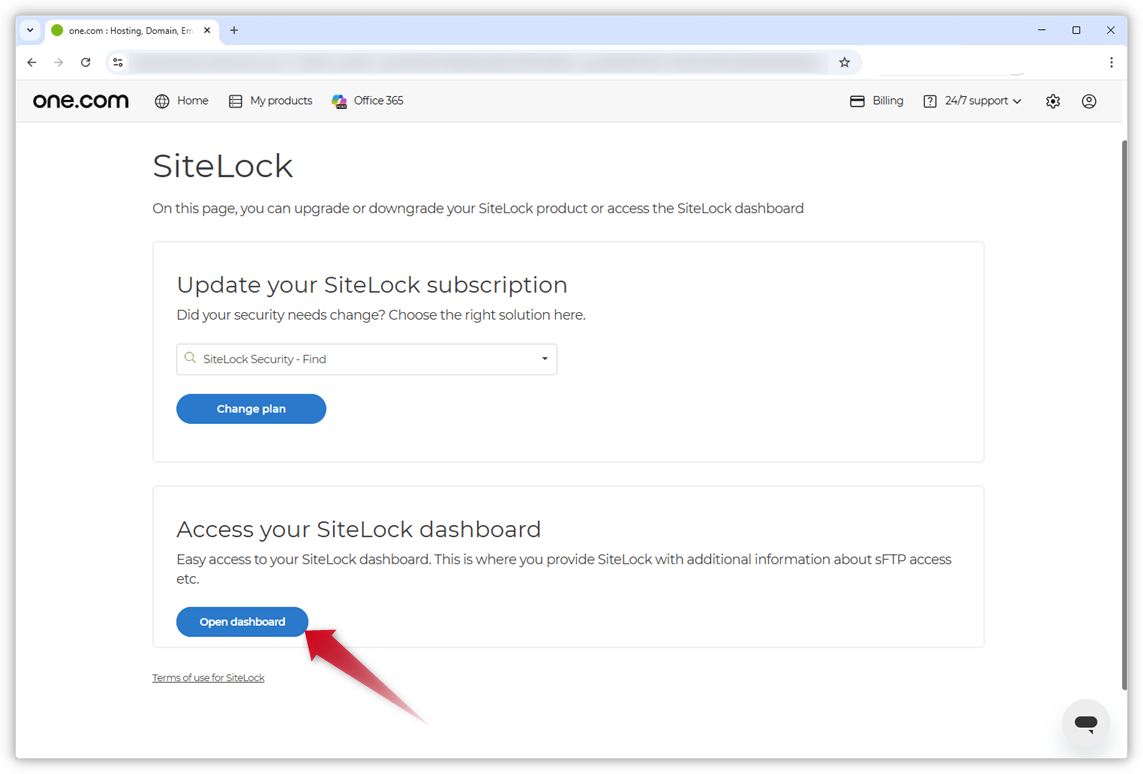
Task: Switch to the one.com browser tab
Action: [x=130, y=30]
